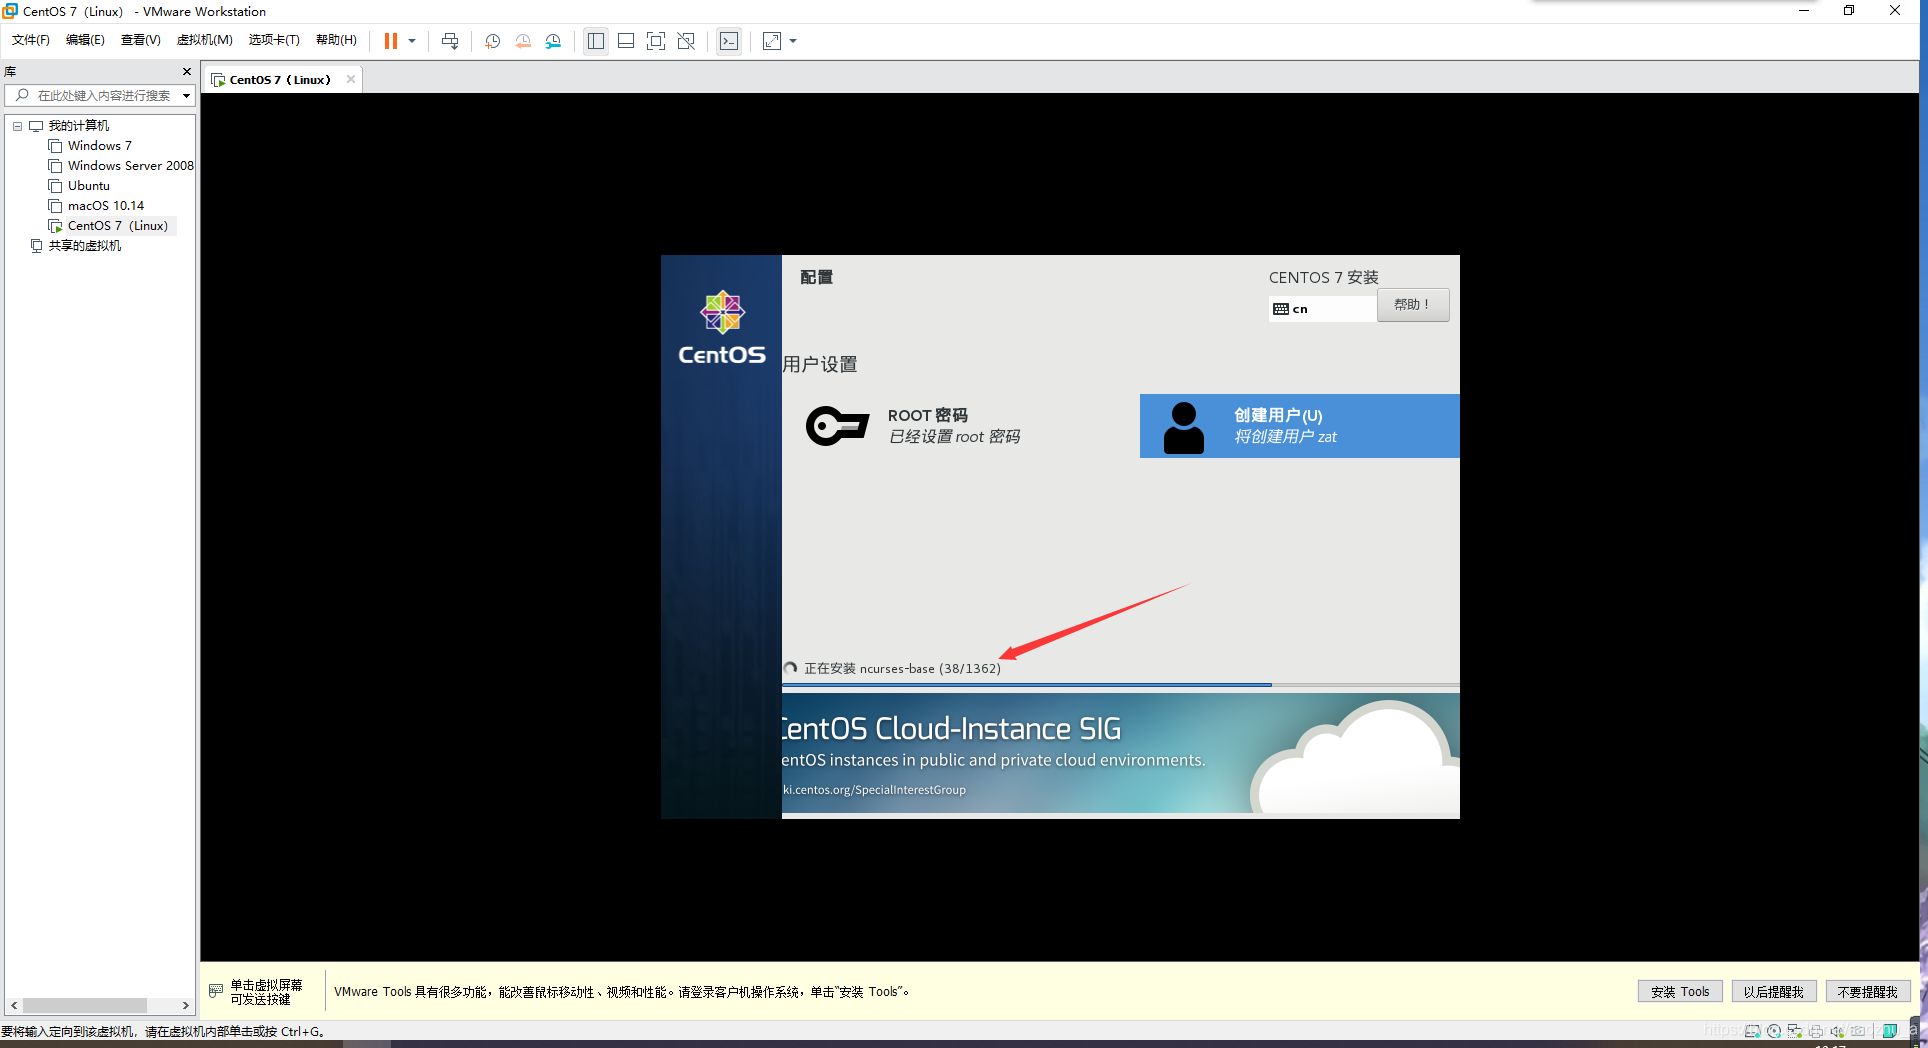Screen dimensions: 1928x1048
Task: Switch to the CentOS 7 (Linux) tab
Action: 280,80
